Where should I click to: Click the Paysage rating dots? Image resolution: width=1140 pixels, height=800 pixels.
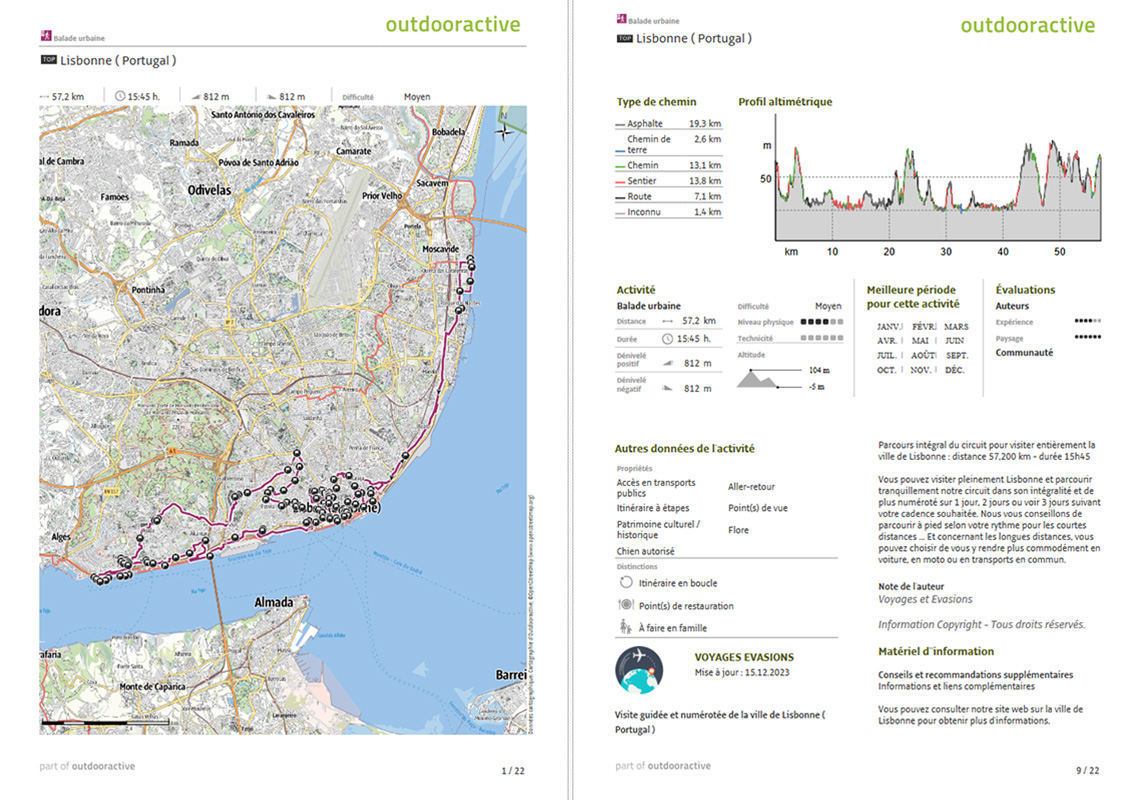[x=1088, y=337]
